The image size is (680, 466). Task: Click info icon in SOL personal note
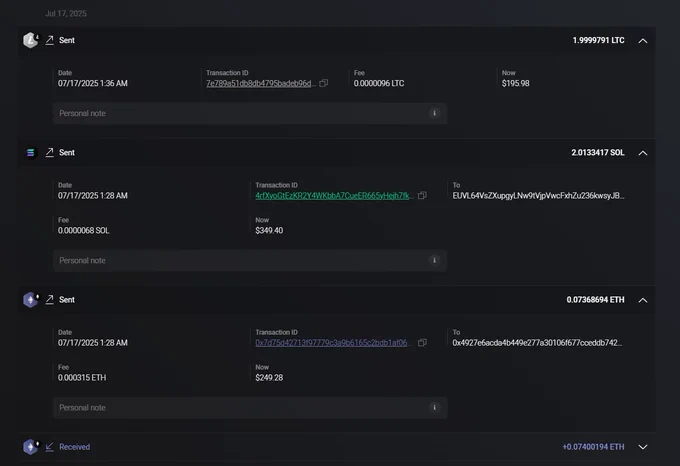(434, 260)
